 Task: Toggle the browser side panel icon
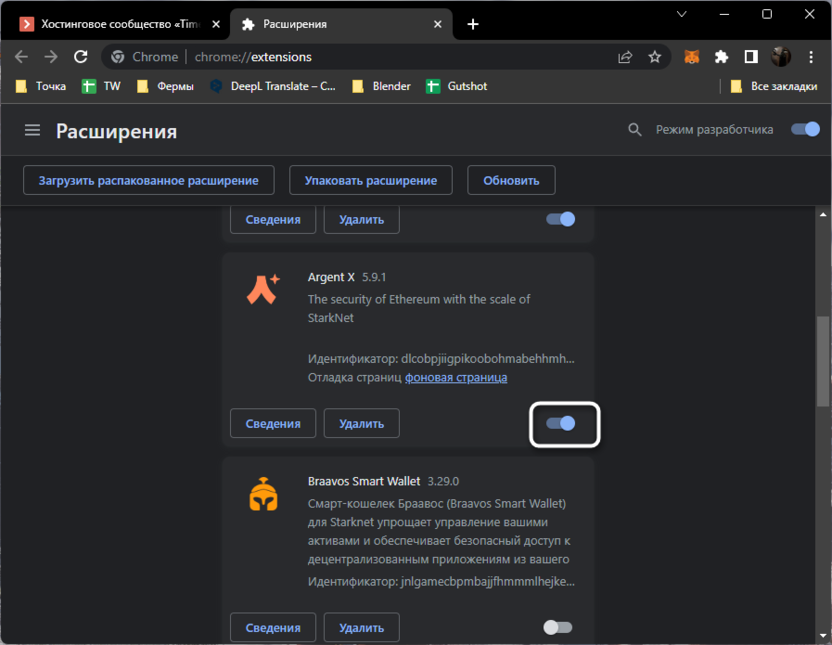click(x=751, y=57)
